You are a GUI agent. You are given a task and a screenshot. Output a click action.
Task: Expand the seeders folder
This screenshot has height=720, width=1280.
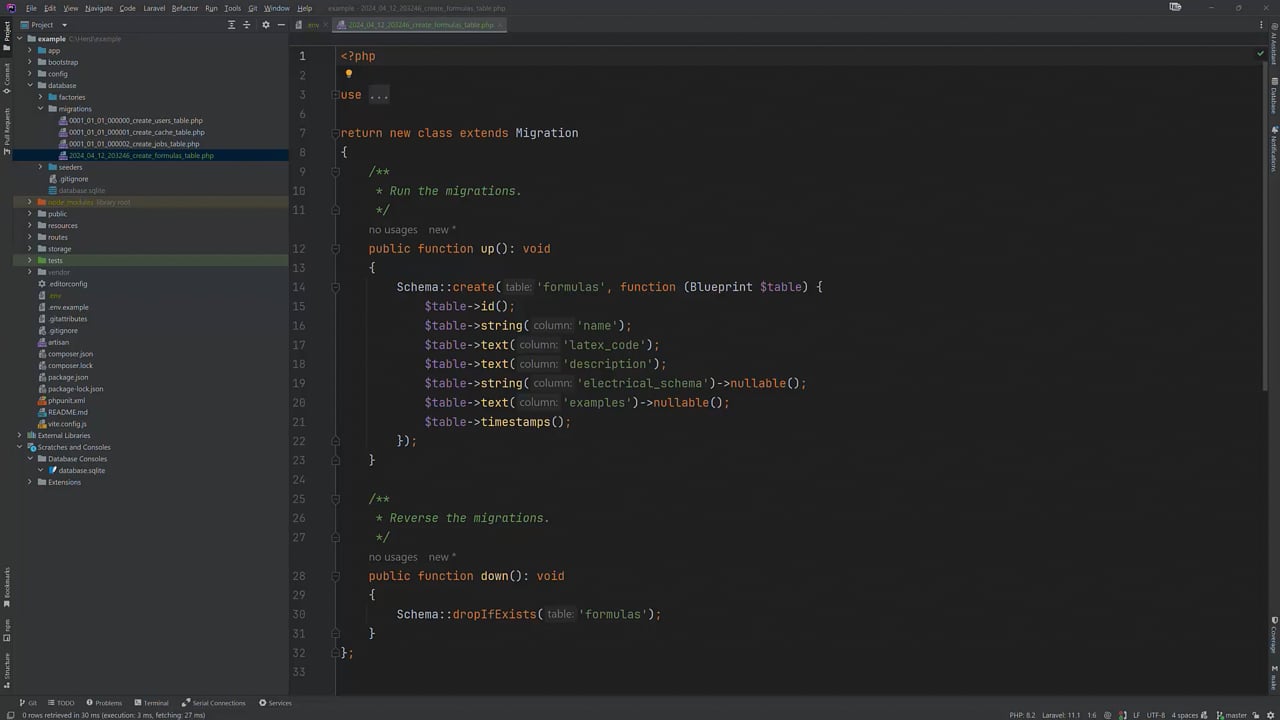[x=41, y=167]
